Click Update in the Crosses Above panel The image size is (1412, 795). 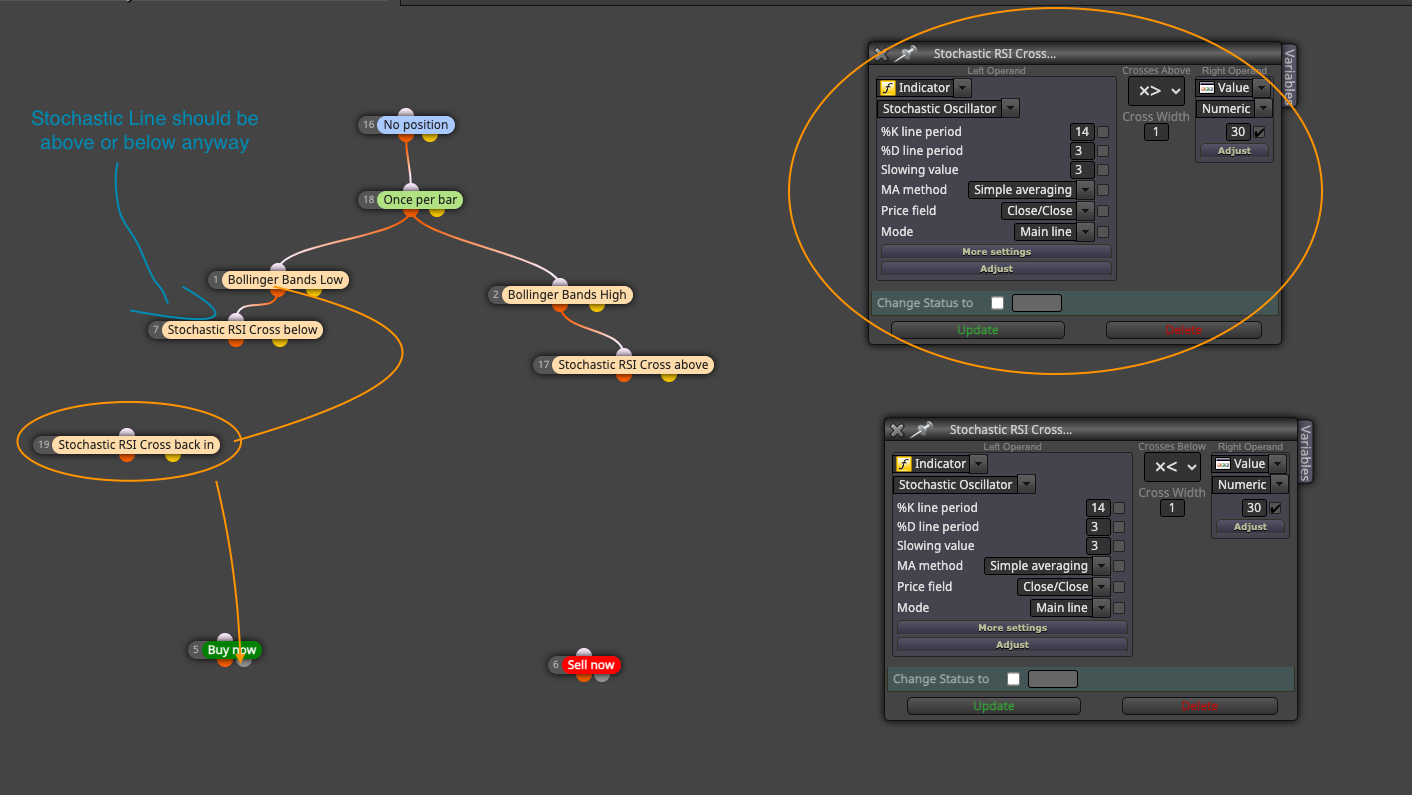click(x=978, y=330)
